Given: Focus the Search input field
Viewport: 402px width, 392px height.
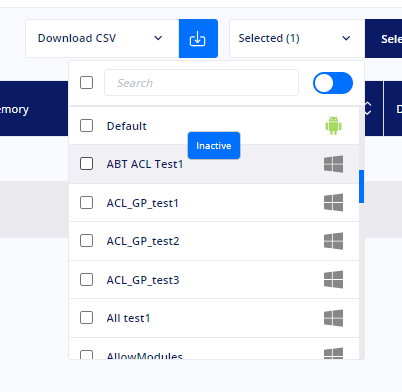Looking at the screenshot, I should (201, 83).
